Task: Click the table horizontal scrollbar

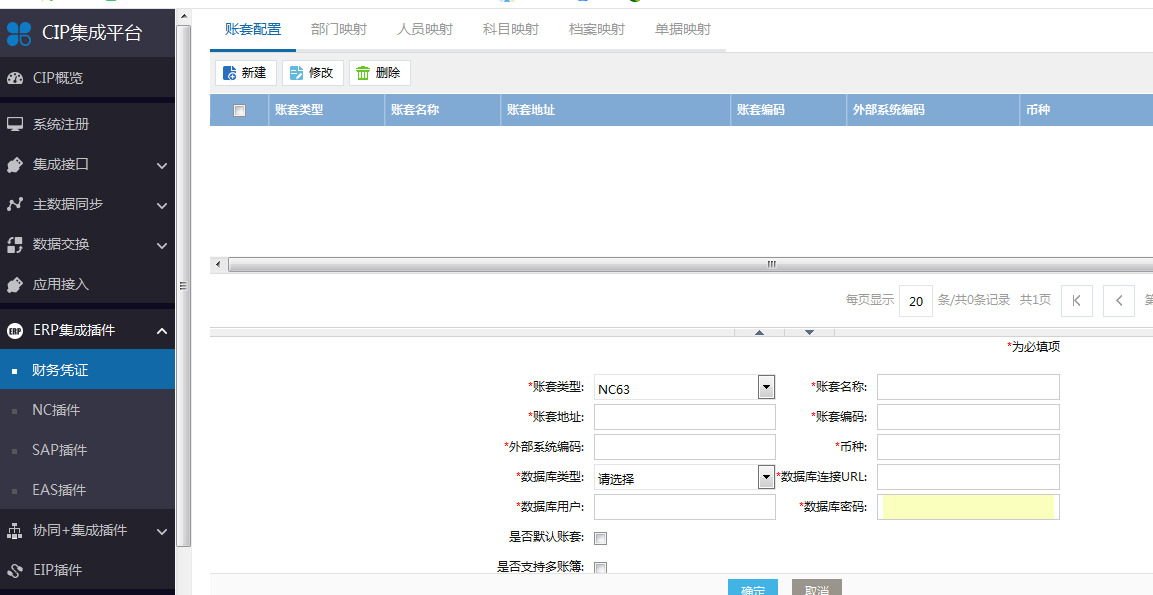Action: [x=680, y=265]
